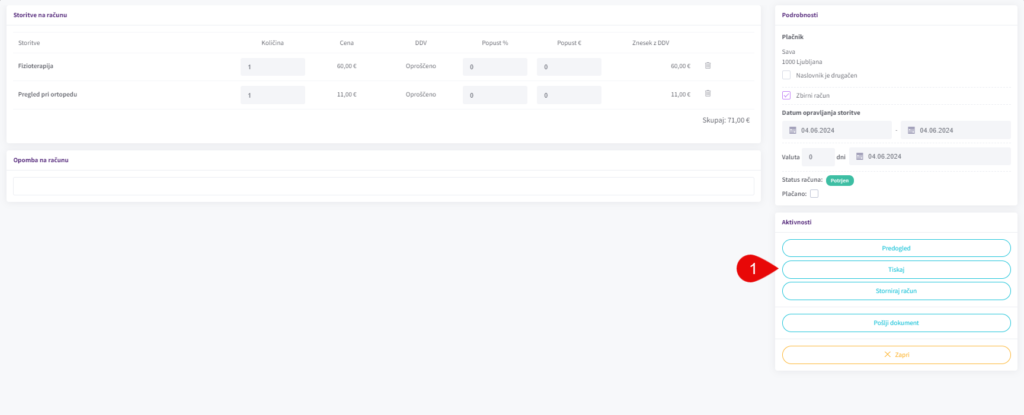
Task: Send document via Pošlji dokument
Action: pos(896,322)
